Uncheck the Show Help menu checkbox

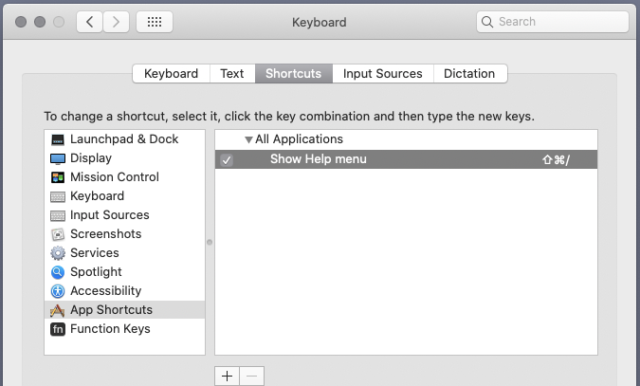[x=227, y=160]
